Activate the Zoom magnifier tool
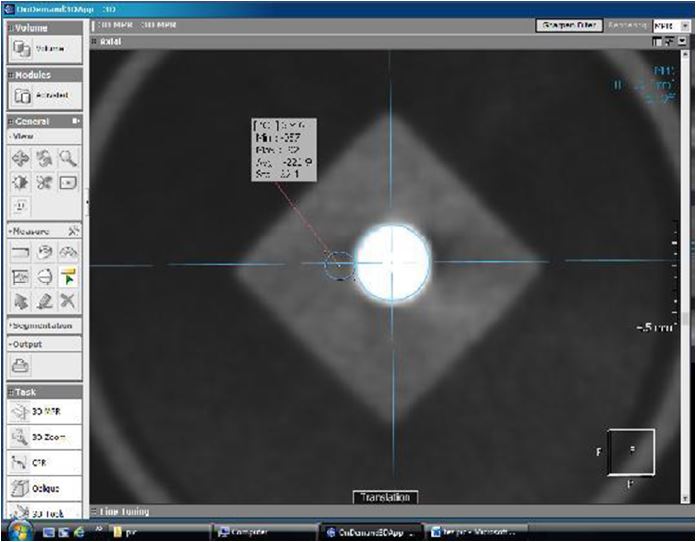This screenshot has height=542, width=696. point(67,158)
